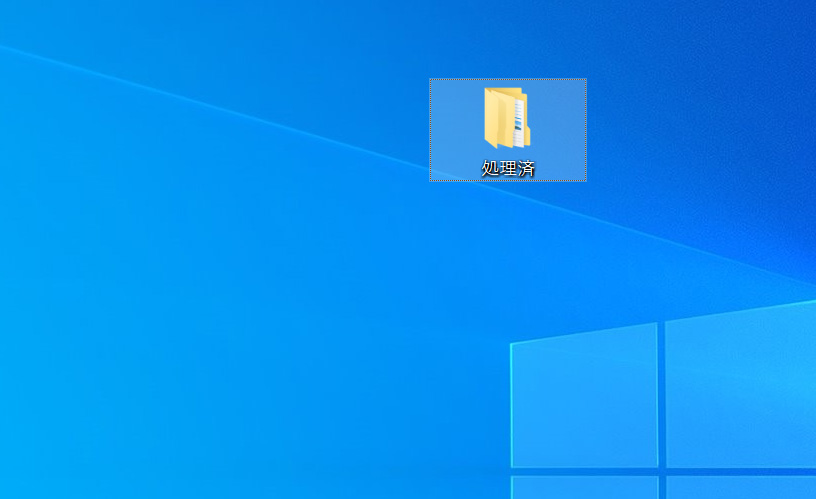This screenshot has height=499, width=816.
Task: Select the yellow folder on the desktop
Action: [x=507, y=120]
